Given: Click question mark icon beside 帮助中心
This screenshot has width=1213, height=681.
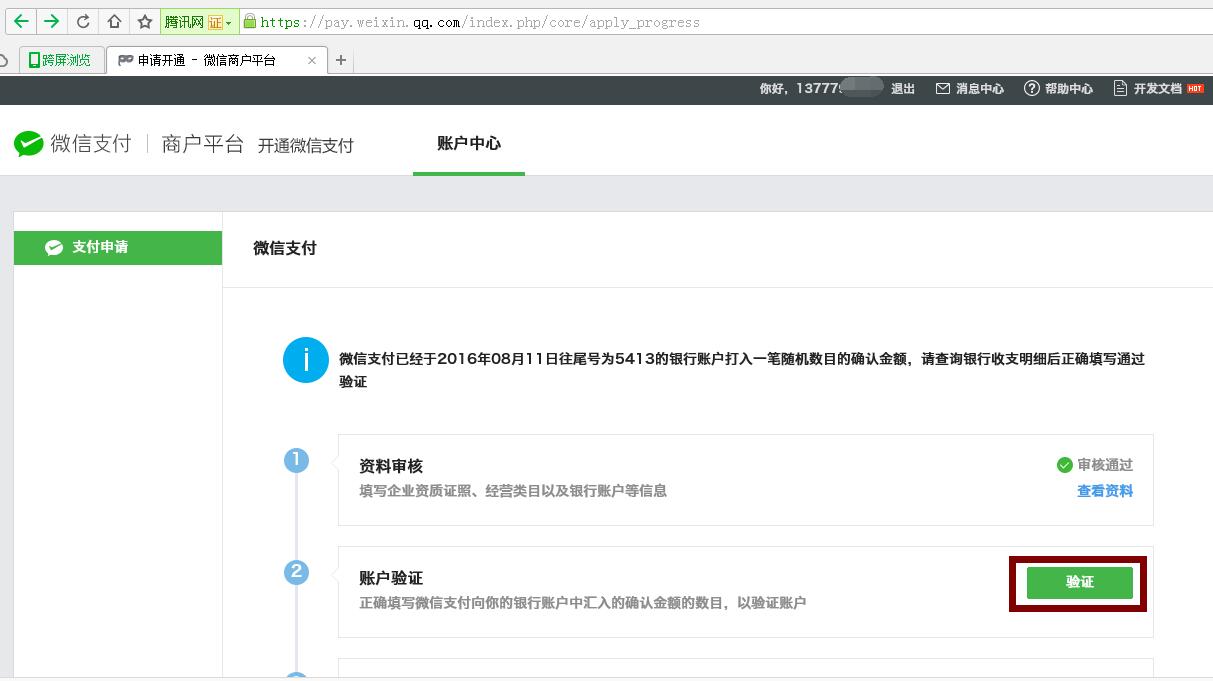Looking at the screenshot, I should coord(1031,89).
